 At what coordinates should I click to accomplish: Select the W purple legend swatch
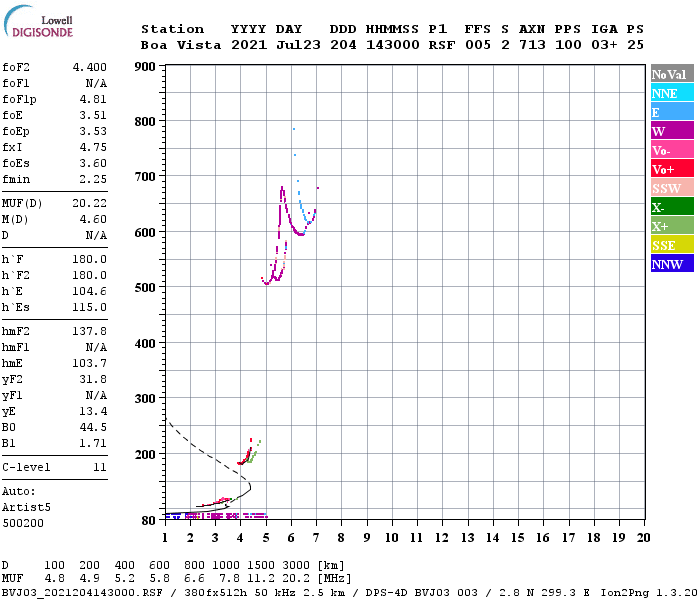click(x=672, y=131)
